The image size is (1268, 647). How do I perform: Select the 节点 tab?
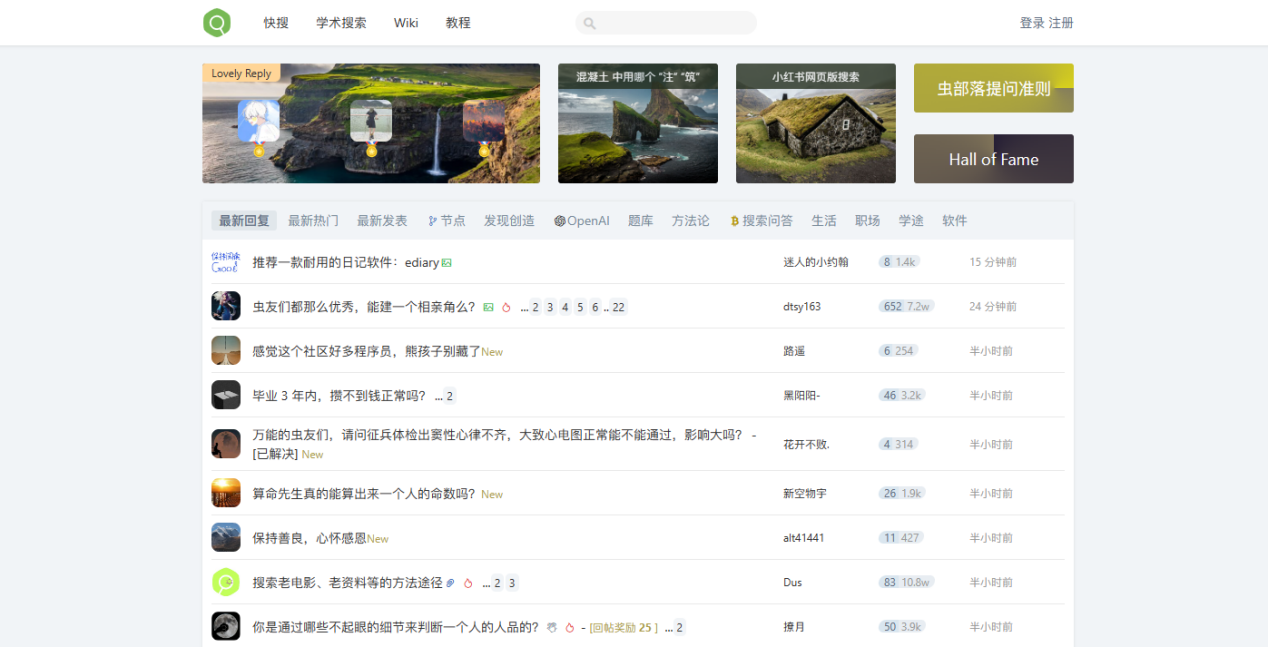coord(446,221)
